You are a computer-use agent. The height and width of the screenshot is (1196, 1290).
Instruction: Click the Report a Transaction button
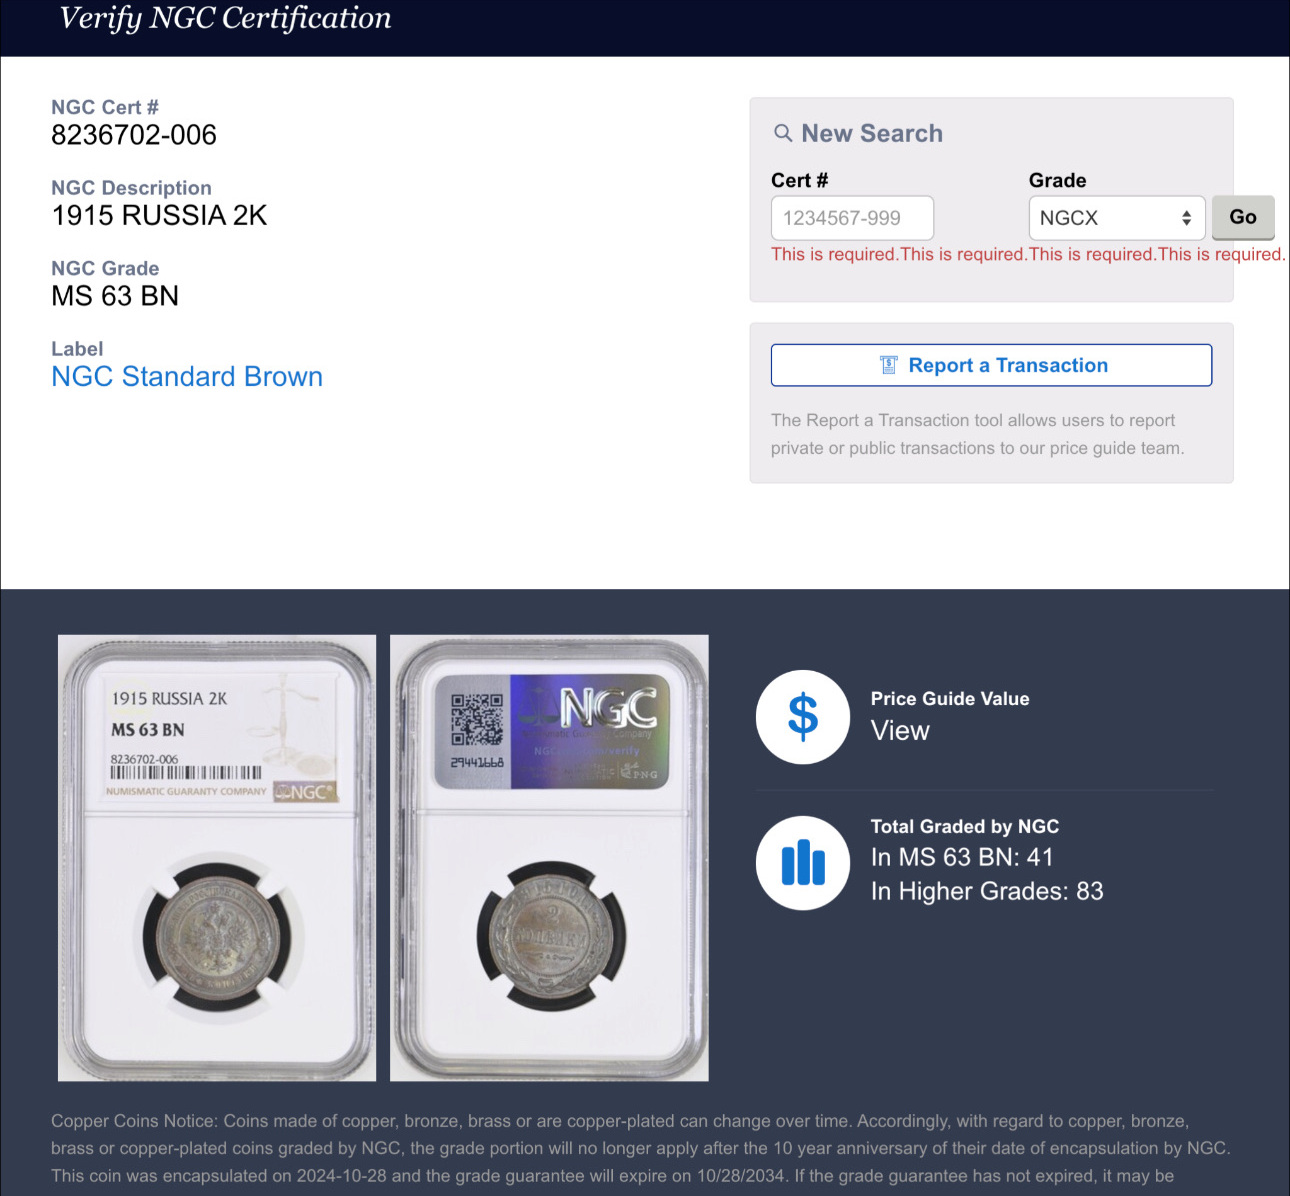991,365
